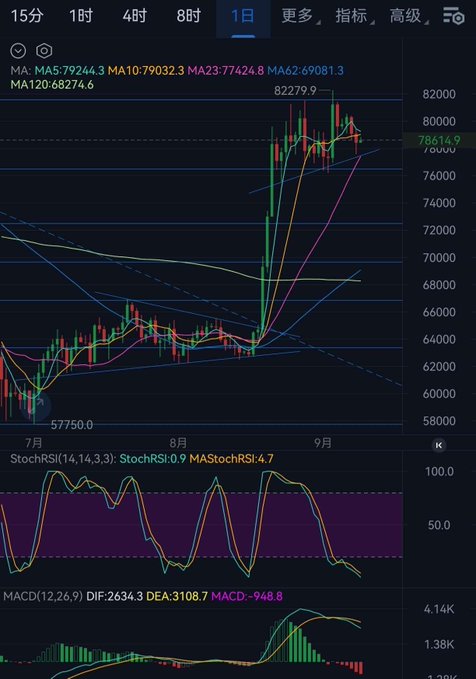Screen dimensions: 476x679
Task: Click the MA5:79244.3 label
Action: (x=69, y=71)
